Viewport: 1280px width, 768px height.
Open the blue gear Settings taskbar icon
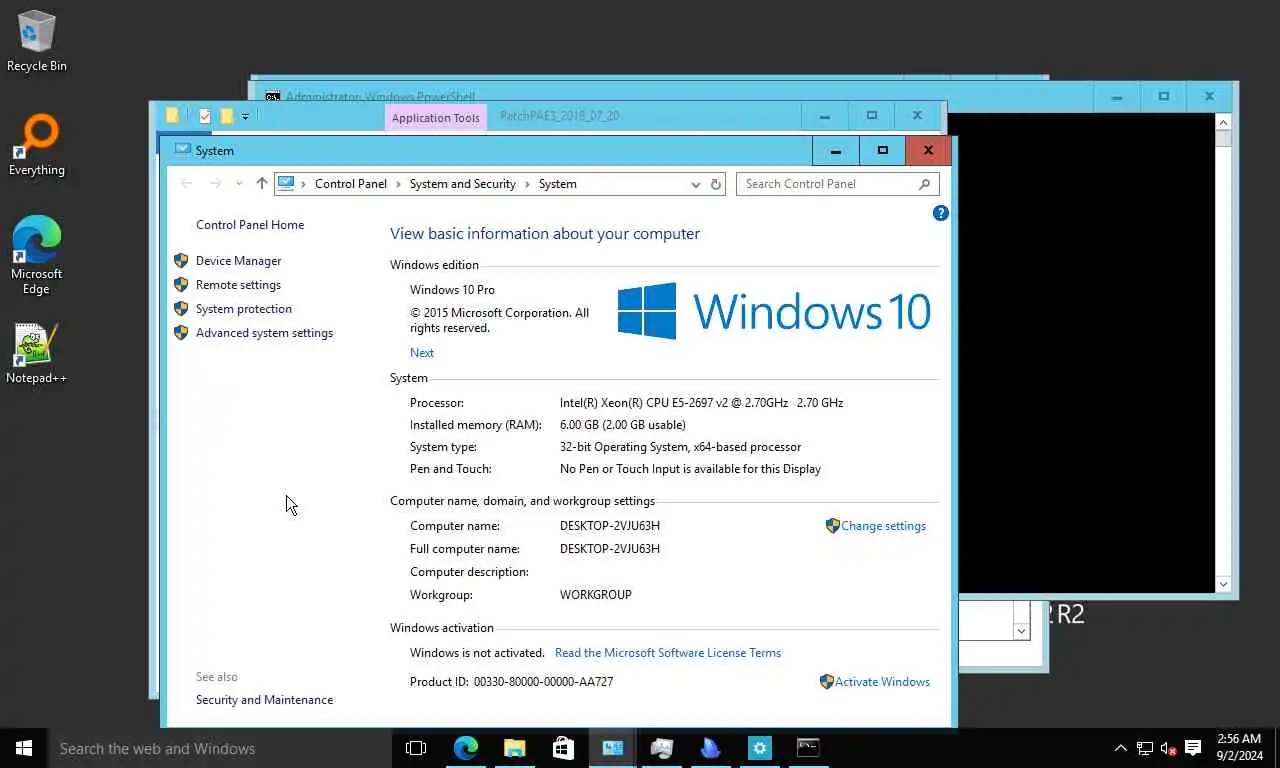click(760, 748)
